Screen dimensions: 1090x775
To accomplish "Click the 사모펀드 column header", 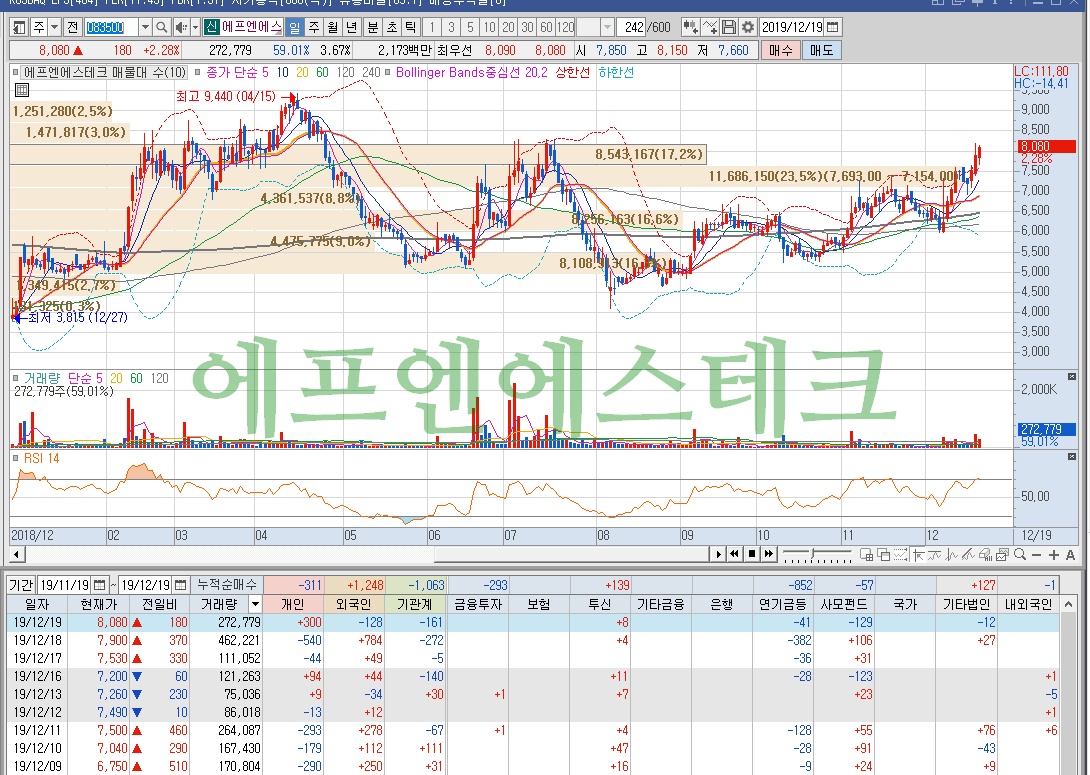I will tap(843, 605).
